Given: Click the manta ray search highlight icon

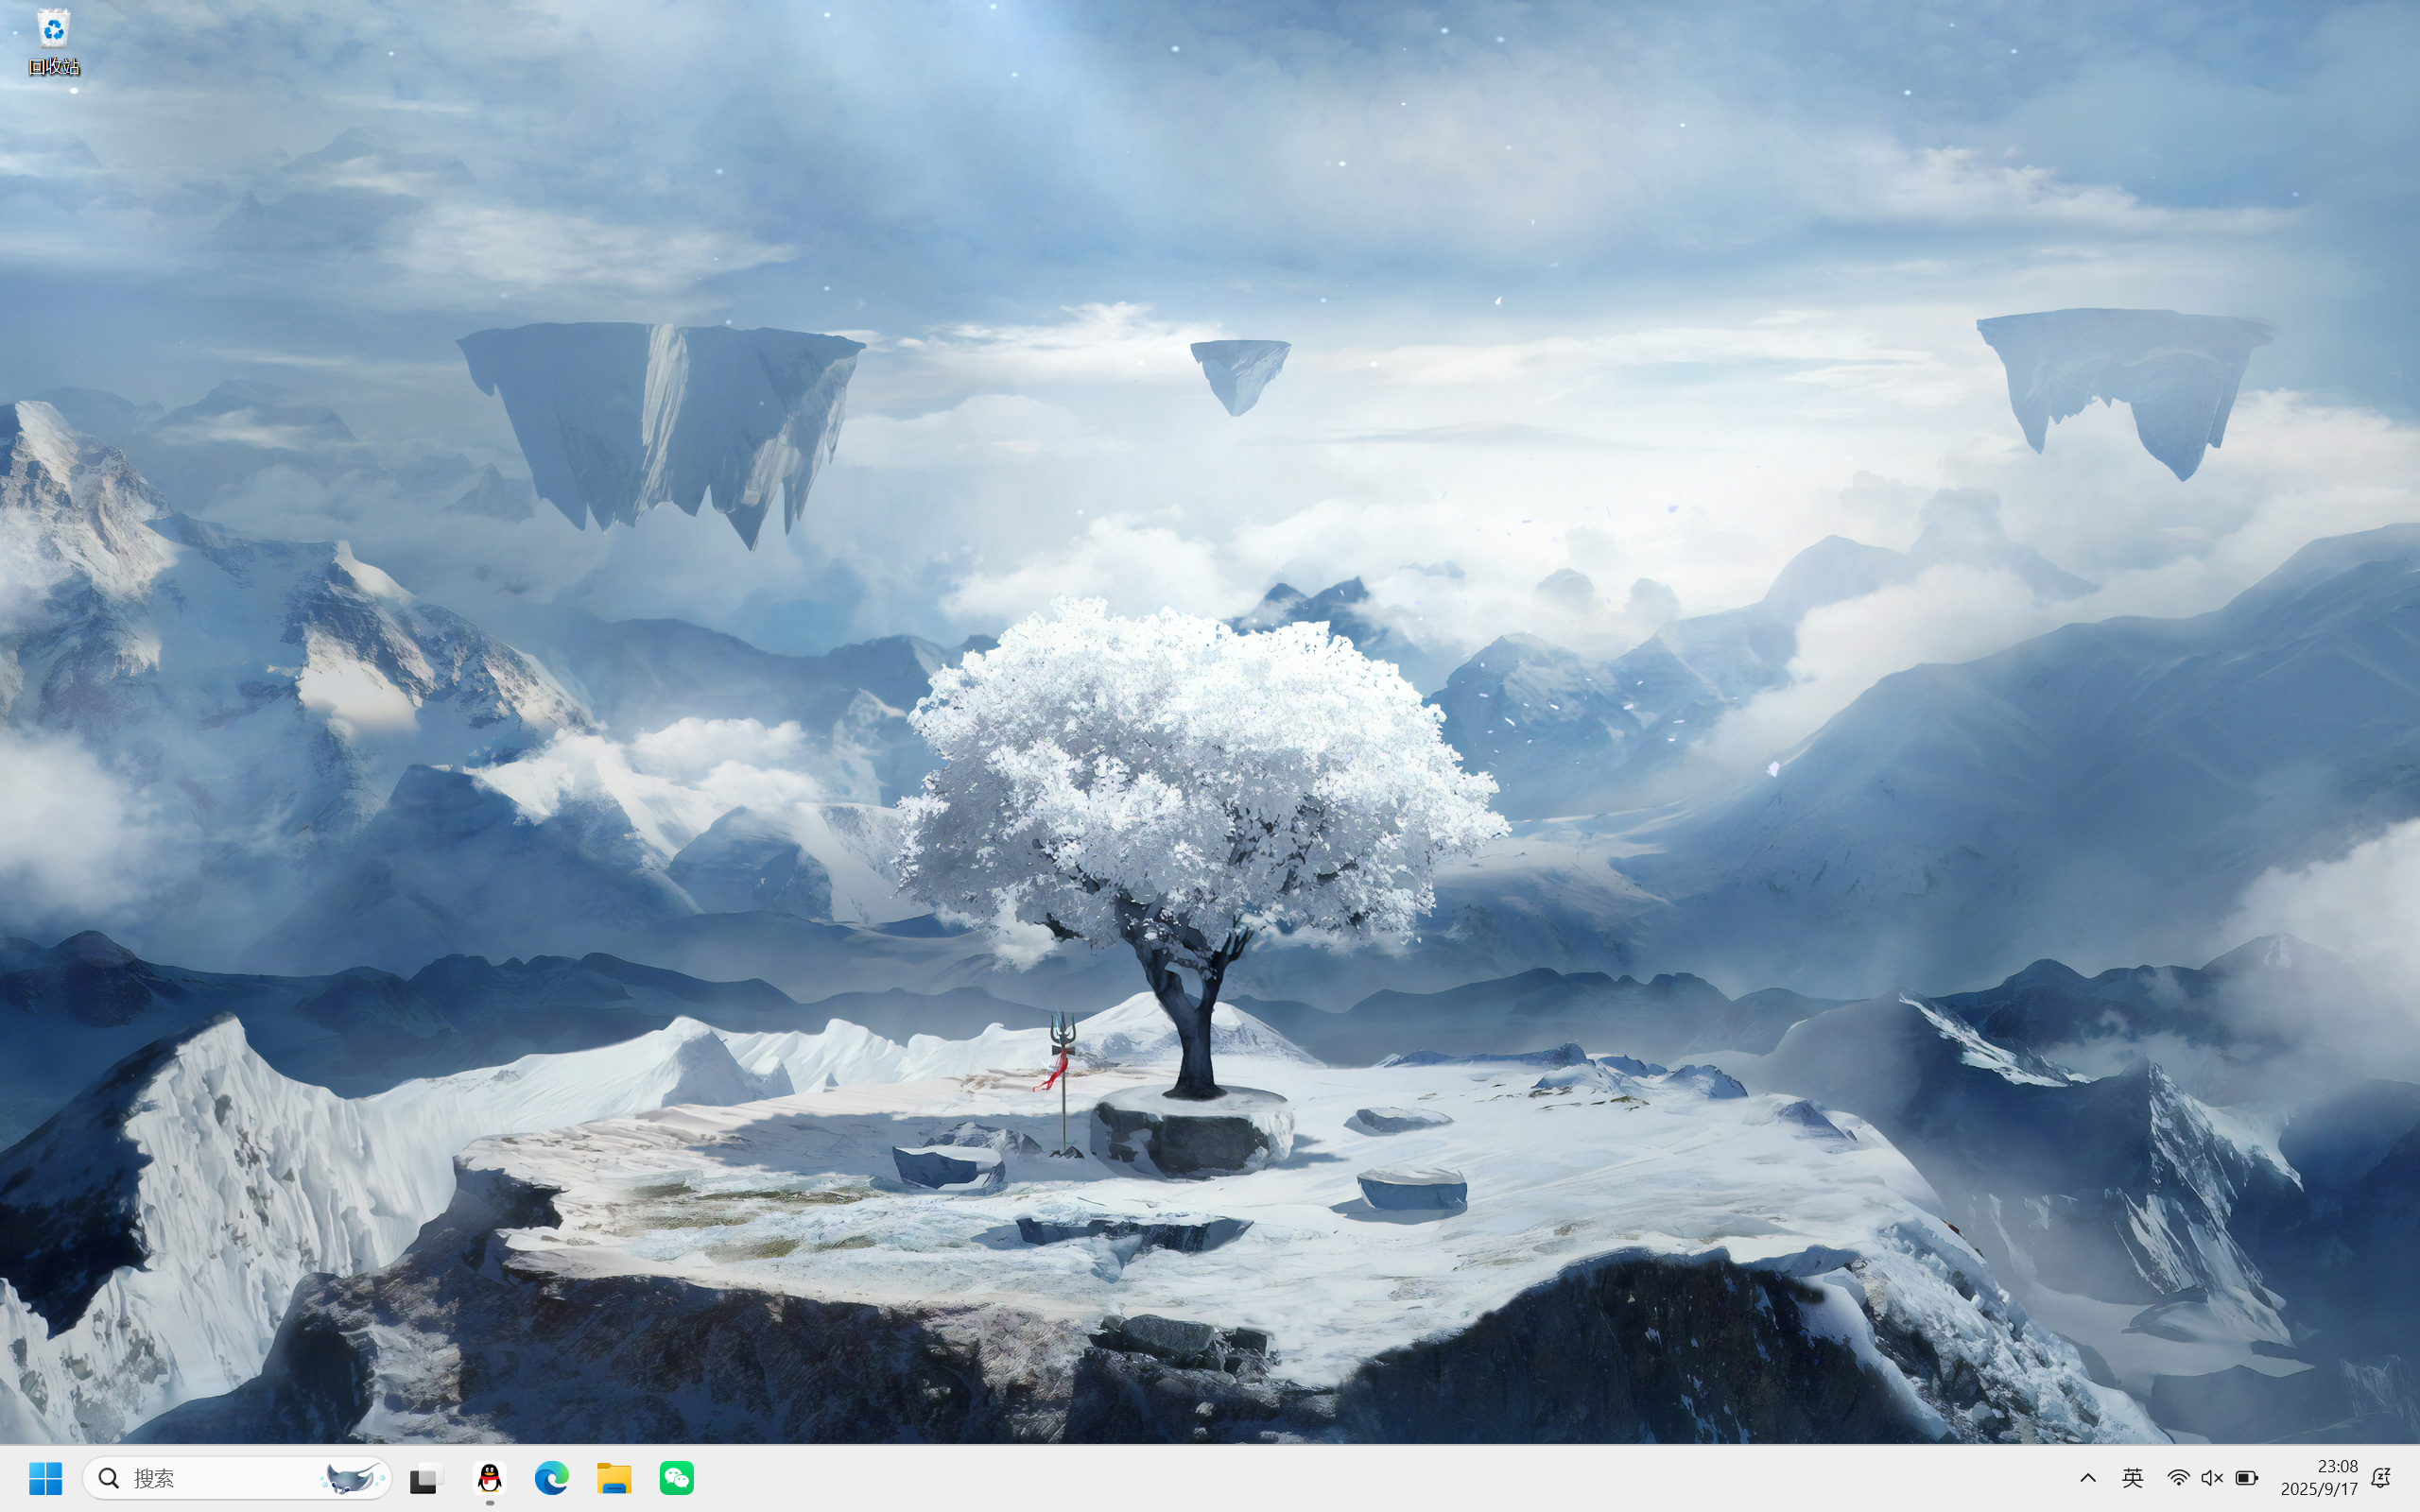Looking at the screenshot, I should tap(352, 1477).
